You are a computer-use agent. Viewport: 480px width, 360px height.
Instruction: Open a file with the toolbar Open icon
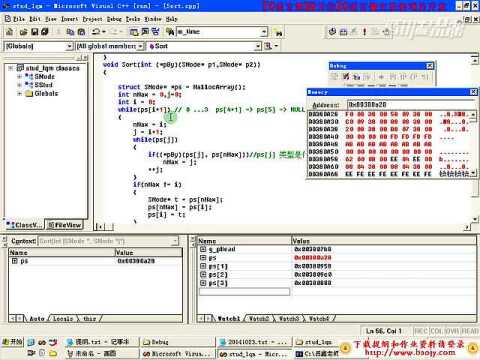23,32
